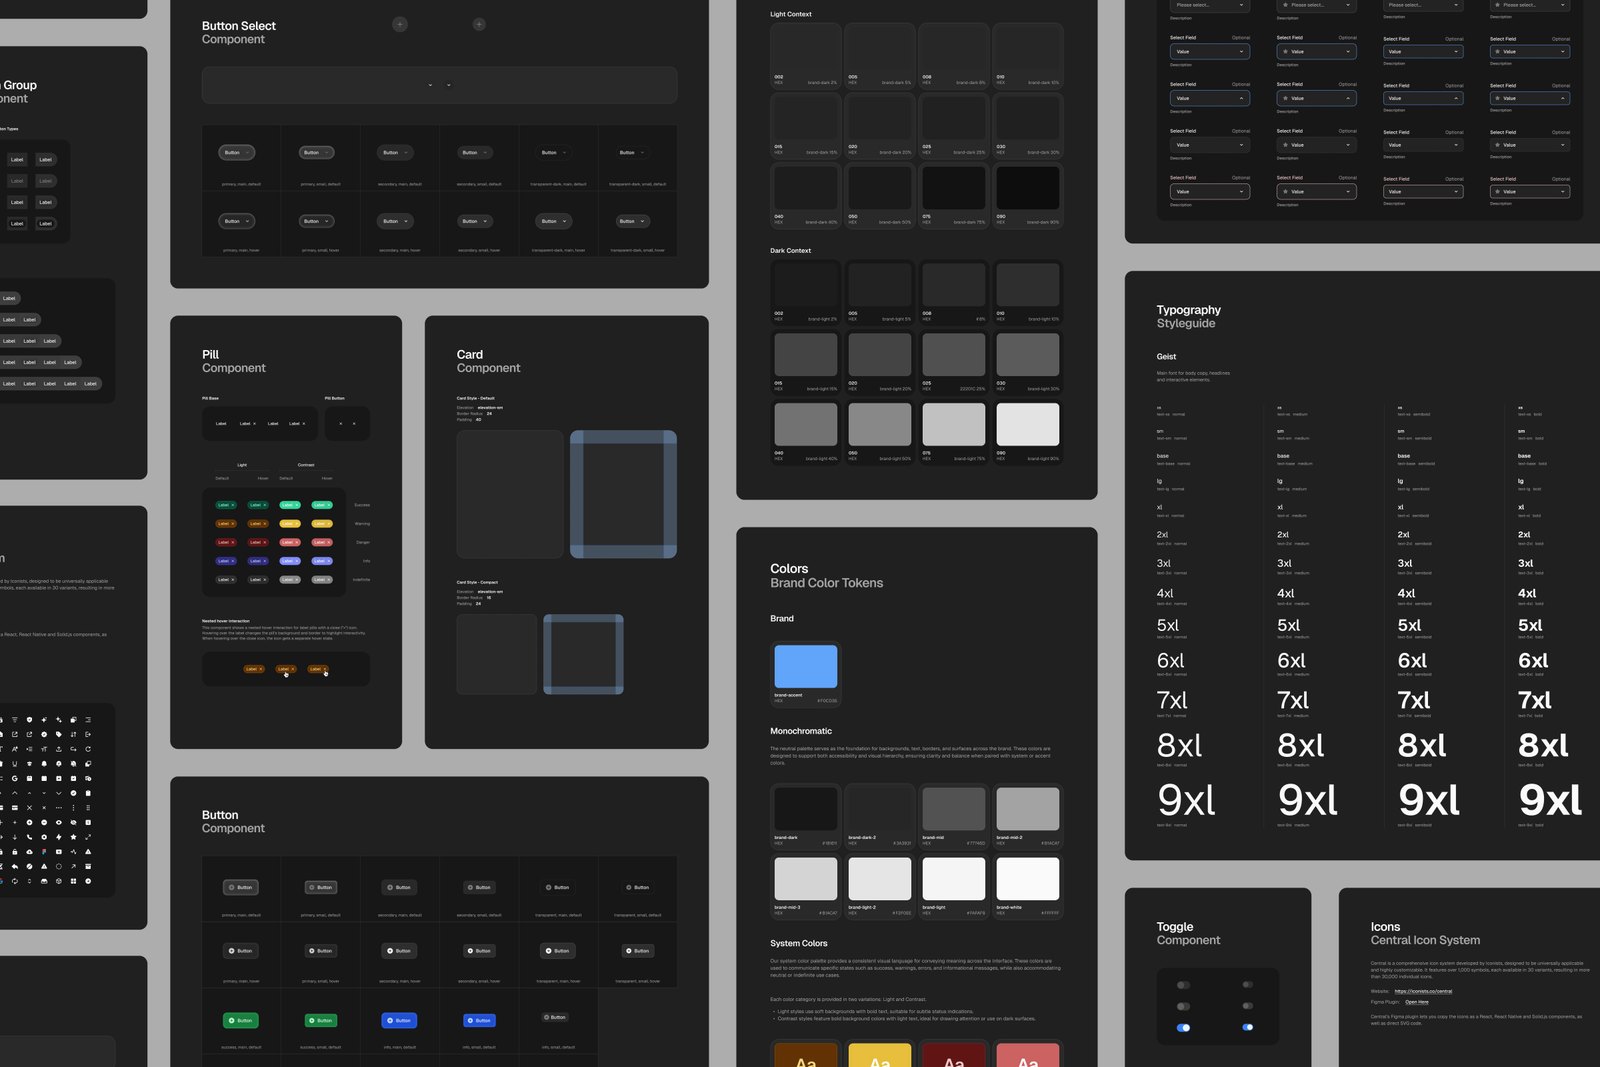The height and width of the screenshot is (1067, 1600).
Task: Select Dark Context 090 brand-light 90% swatch
Action: tap(1028, 425)
